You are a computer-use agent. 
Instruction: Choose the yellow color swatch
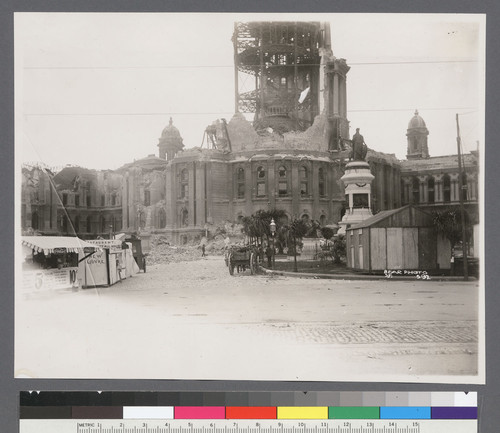302,413
